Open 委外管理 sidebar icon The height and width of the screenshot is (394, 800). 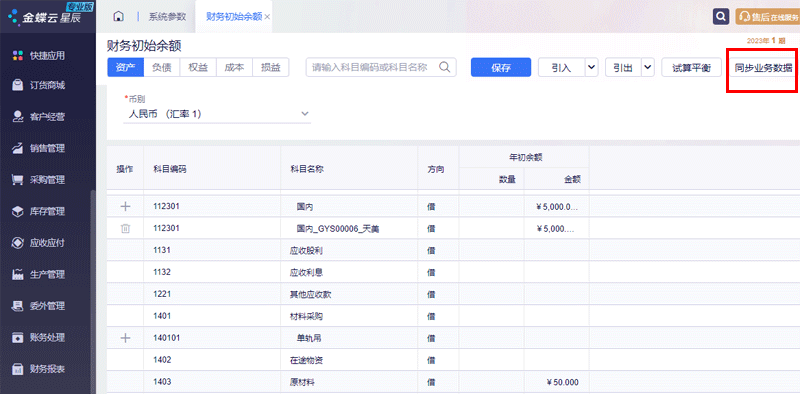(x=18, y=306)
